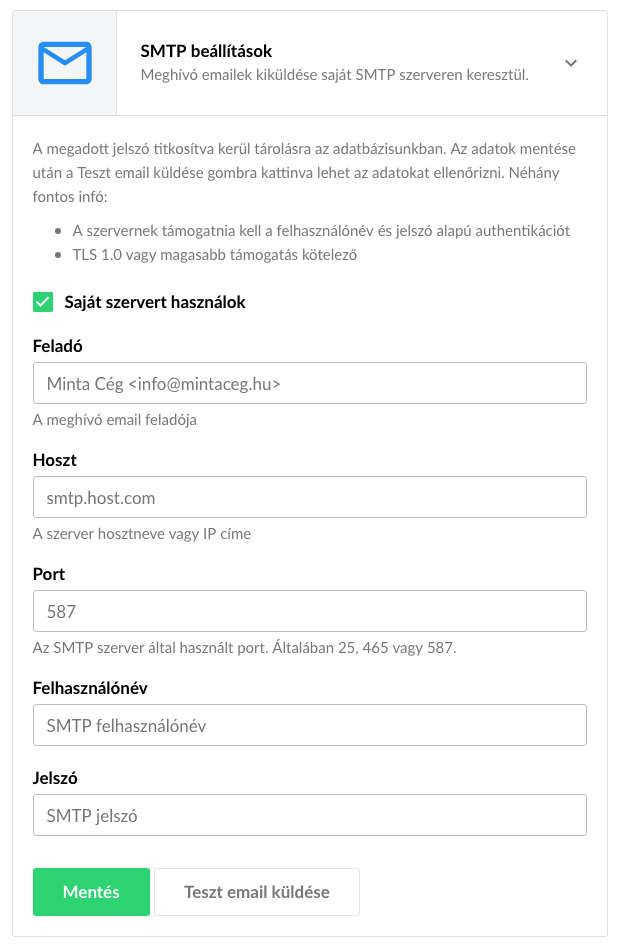Collapse the SMTP beállítások panel chevron
The image size is (619, 946).
(571, 63)
